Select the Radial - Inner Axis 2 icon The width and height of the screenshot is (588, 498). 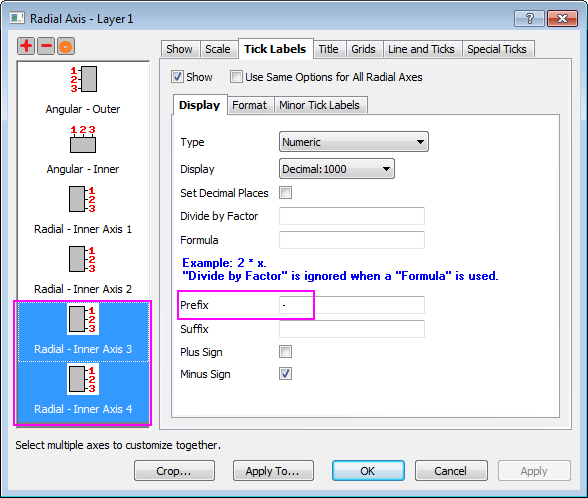click(82, 259)
